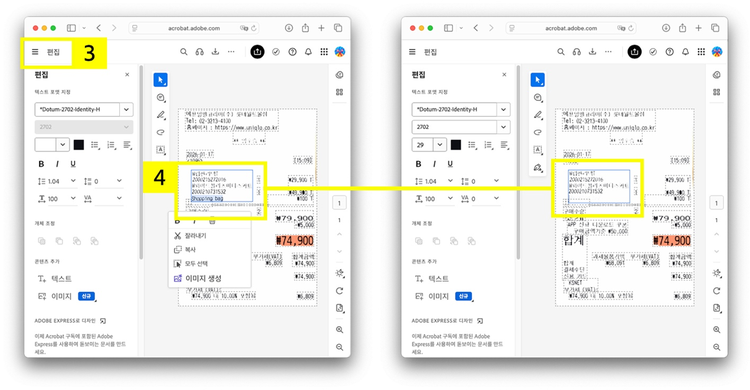Click download icon in left window header
Image resolution: width=750 pixels, height=390 pixels.
tap(215, 52)
